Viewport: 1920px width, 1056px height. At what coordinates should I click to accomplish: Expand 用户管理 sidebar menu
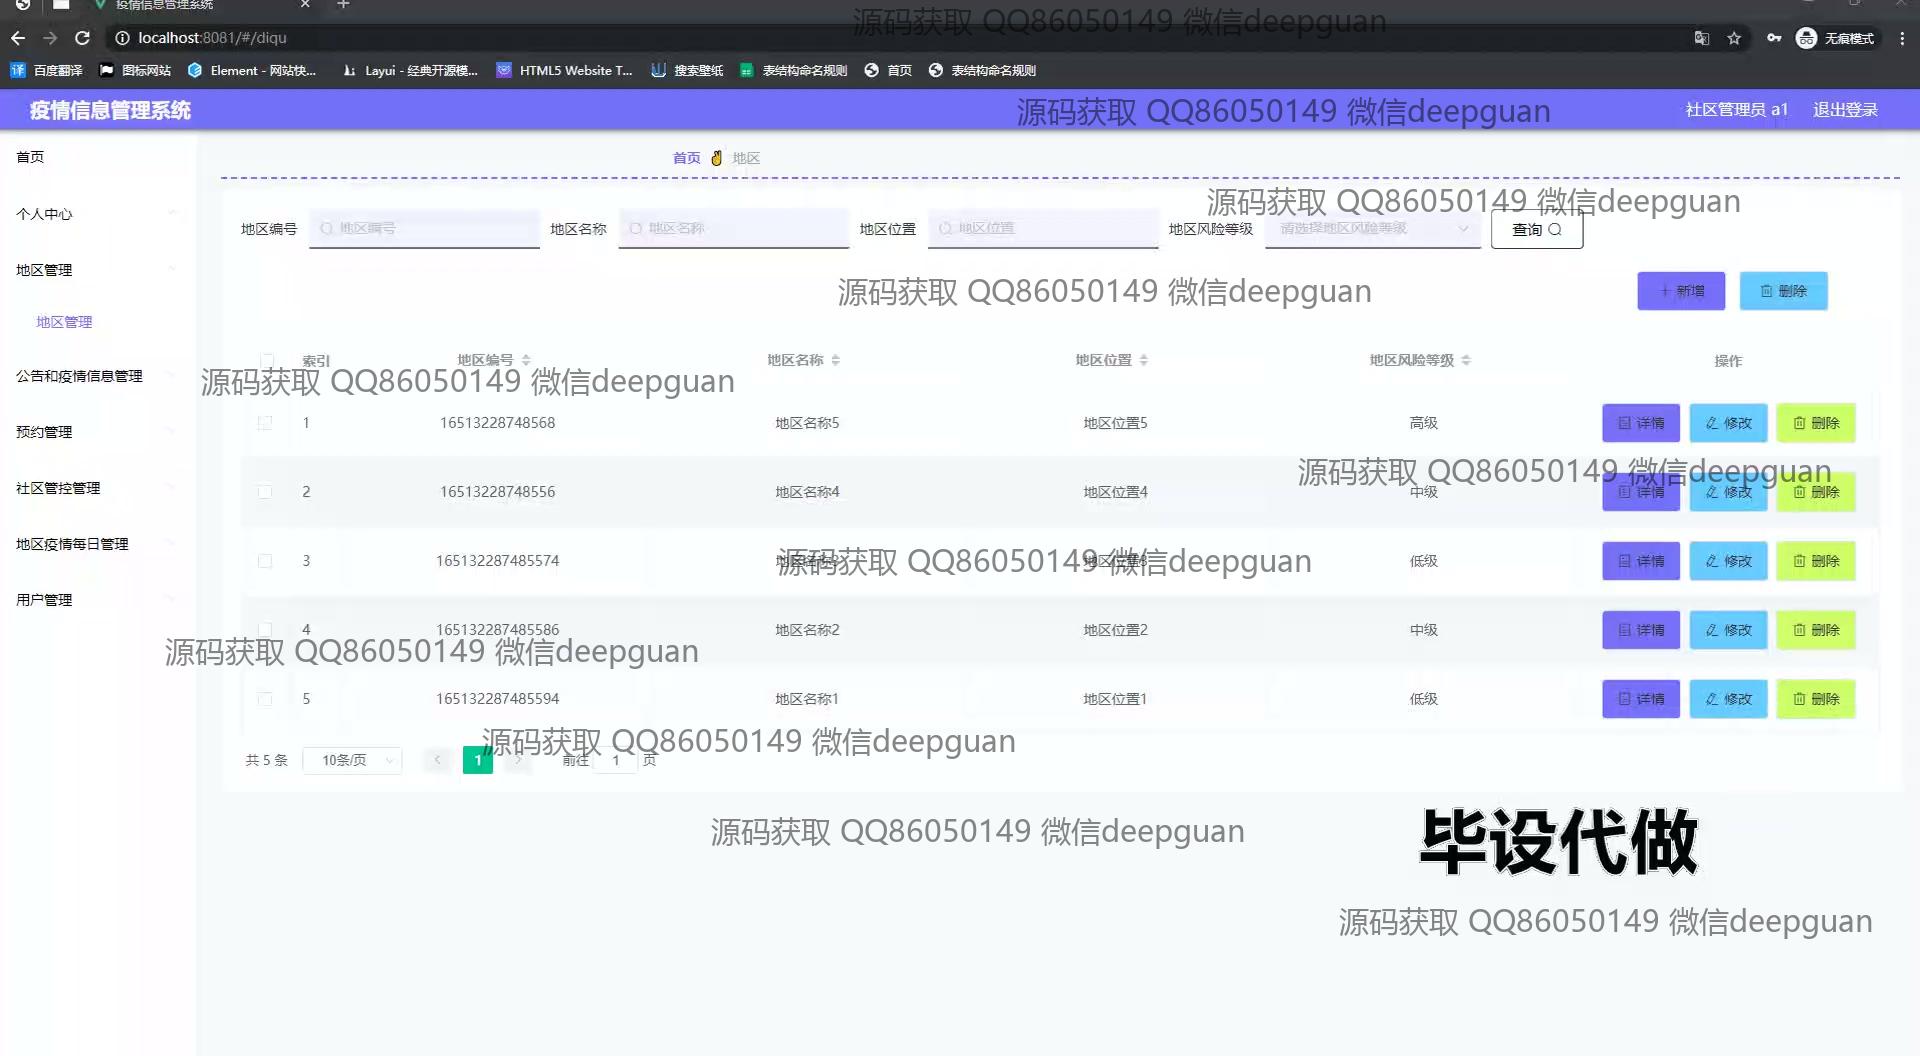(x=97, y=600)
